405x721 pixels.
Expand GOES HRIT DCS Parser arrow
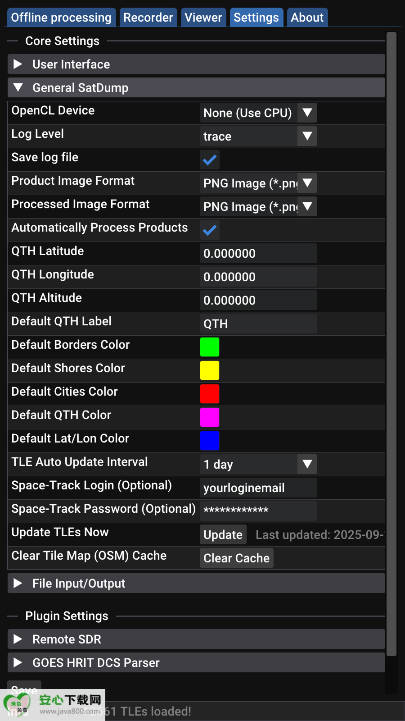18,663
